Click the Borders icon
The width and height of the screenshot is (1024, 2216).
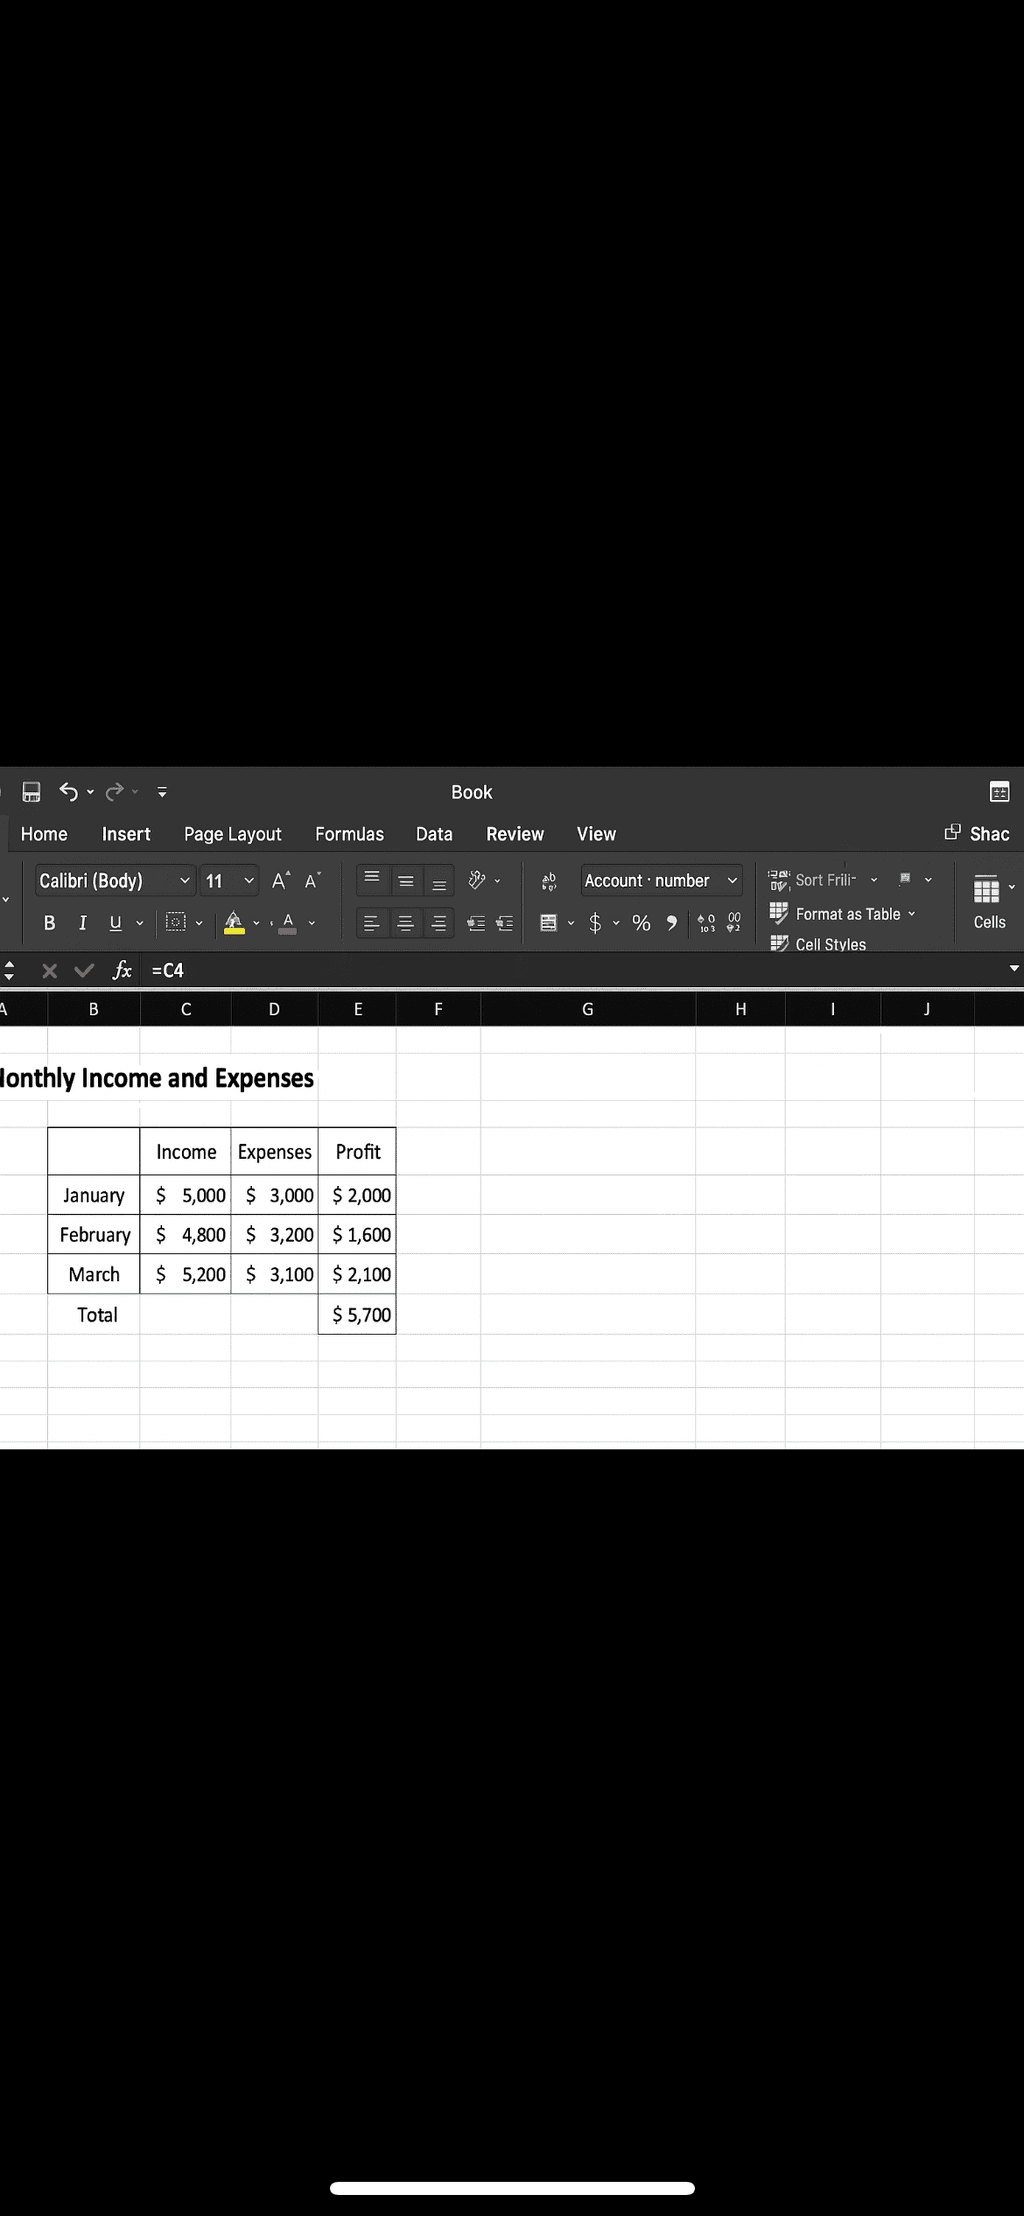(x=175, y=922)
